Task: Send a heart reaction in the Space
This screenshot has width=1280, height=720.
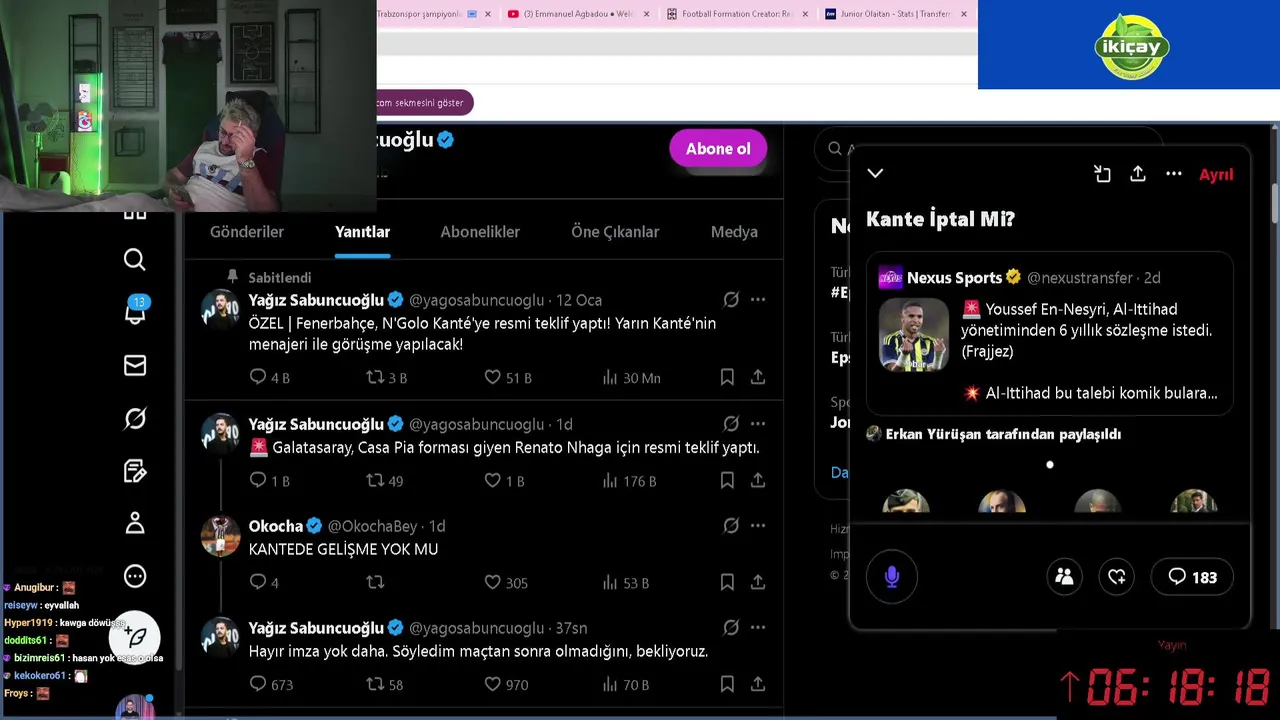Action: click(1117, 577)
